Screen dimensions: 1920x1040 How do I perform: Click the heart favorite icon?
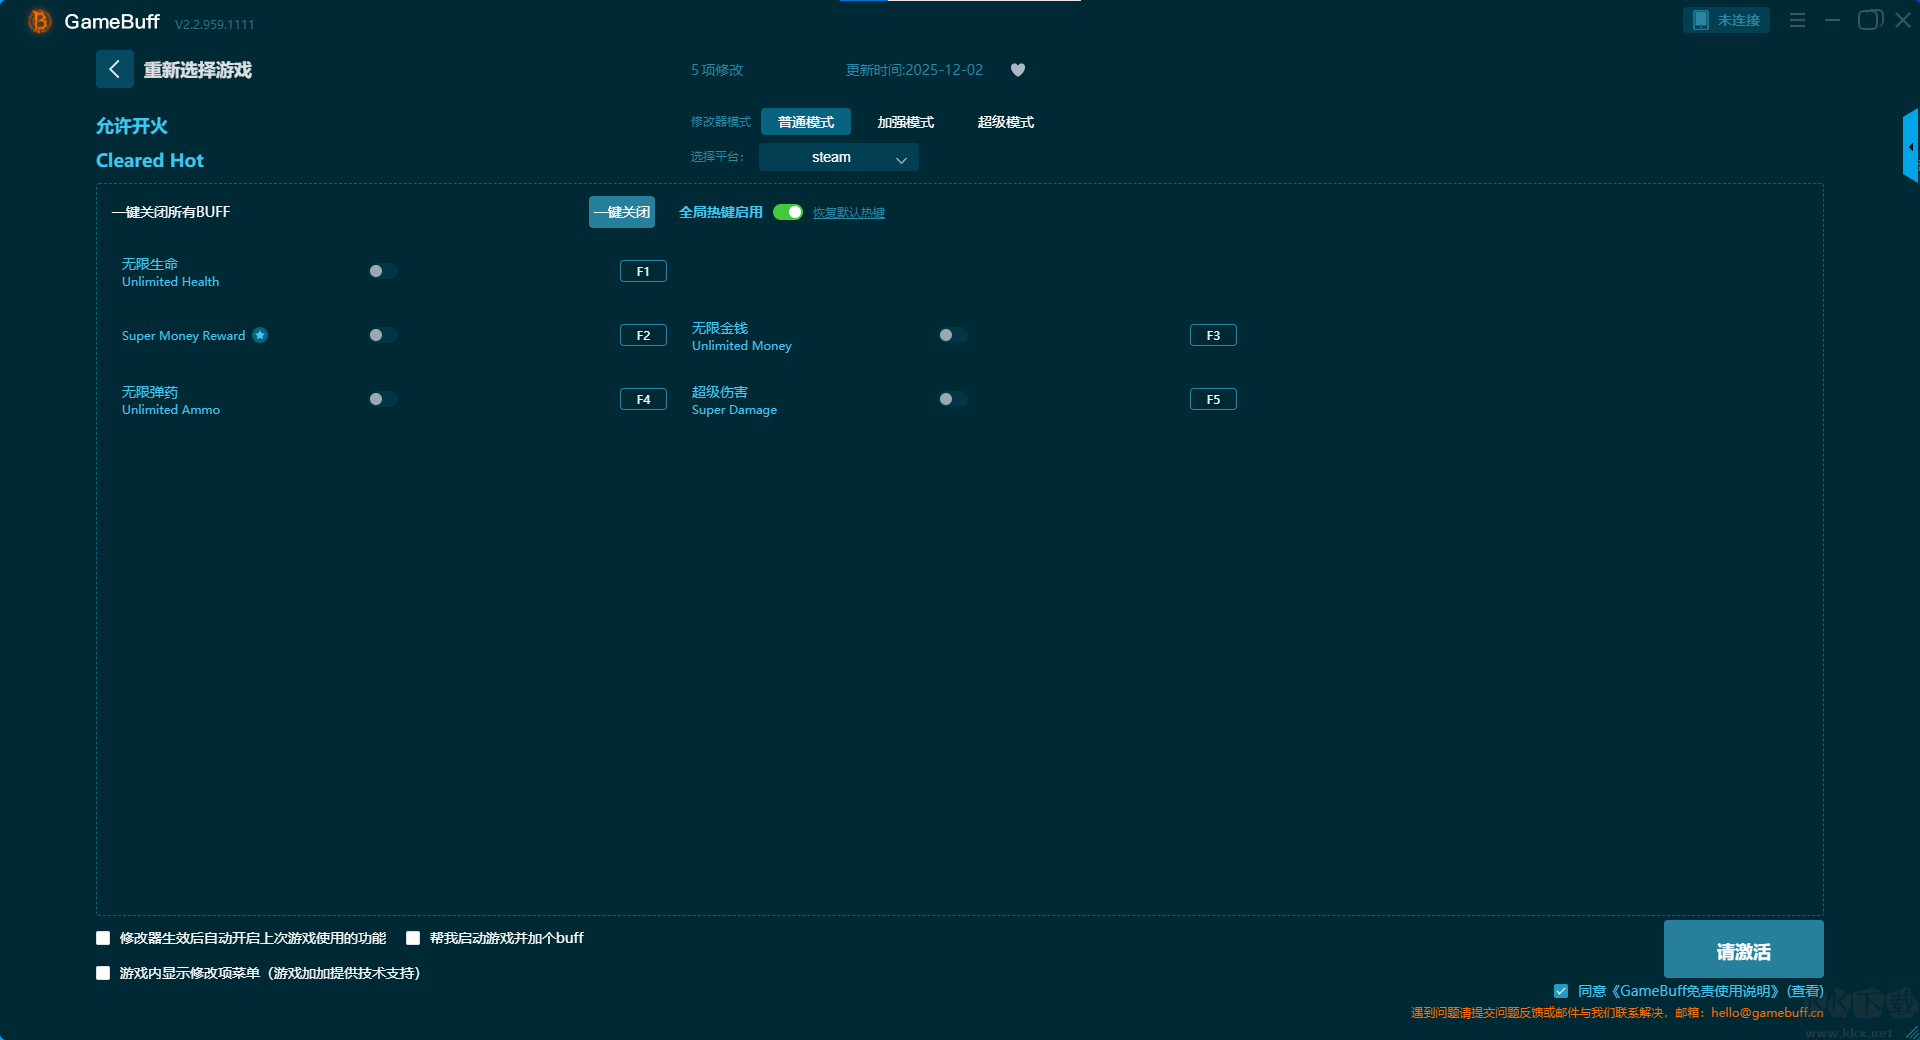(x=1018, y=70)
